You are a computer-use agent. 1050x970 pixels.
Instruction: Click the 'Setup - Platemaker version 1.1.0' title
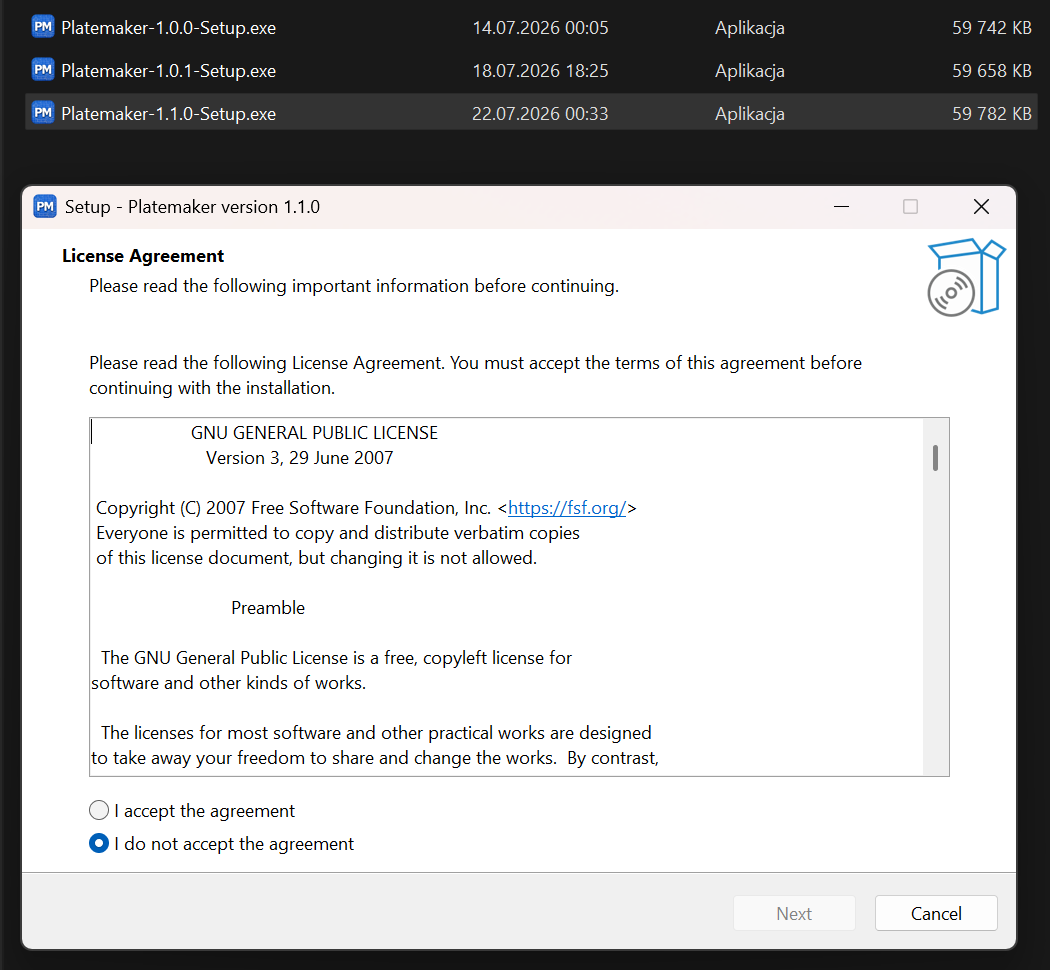tap(192, 207)
